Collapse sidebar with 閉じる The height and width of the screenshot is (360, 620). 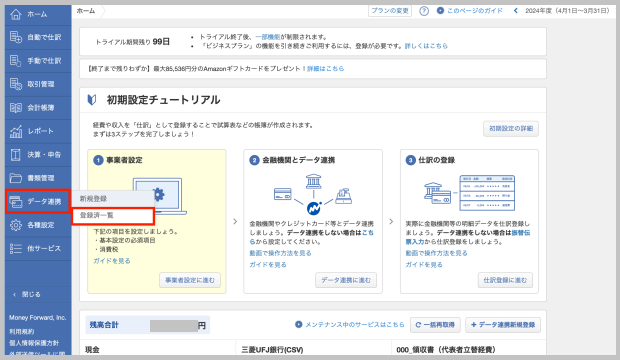27,294
